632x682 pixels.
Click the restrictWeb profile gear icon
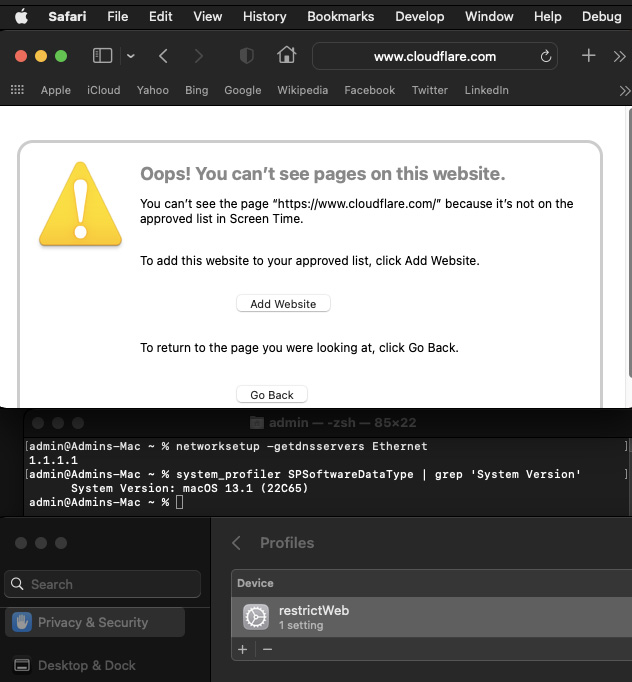click(x=256, y=617)
